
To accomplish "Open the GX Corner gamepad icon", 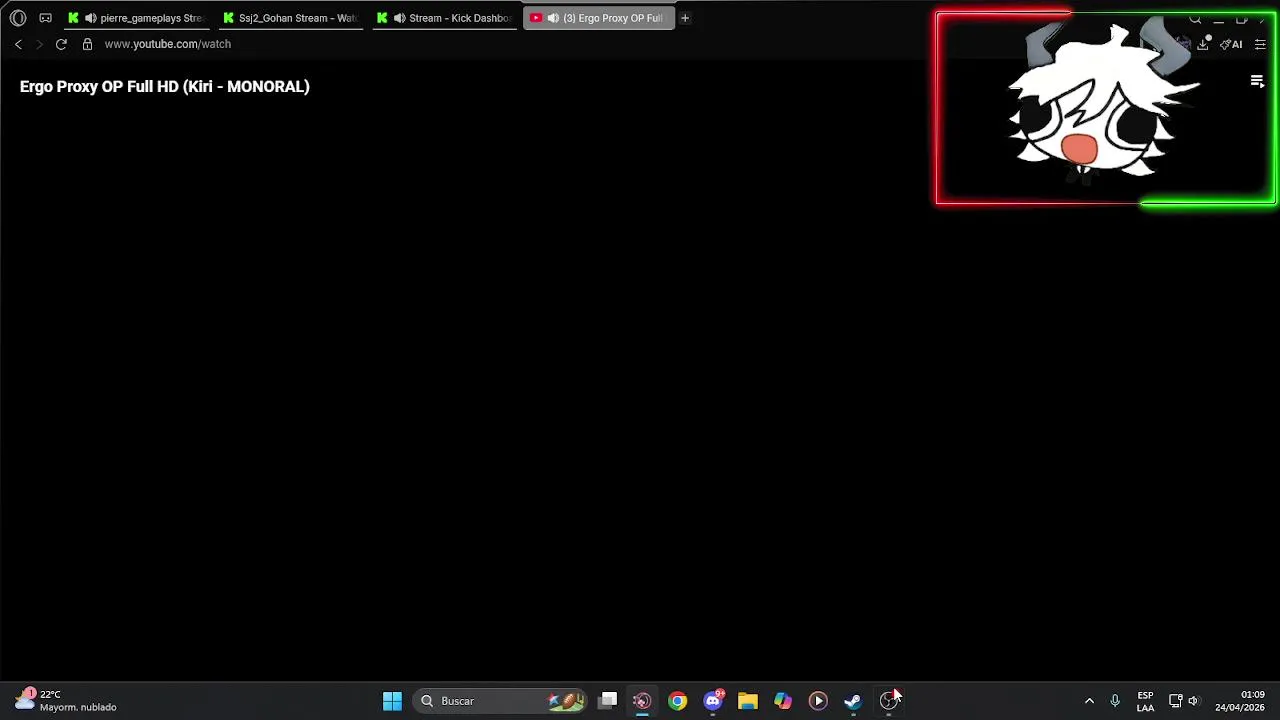I will (45, 18).
